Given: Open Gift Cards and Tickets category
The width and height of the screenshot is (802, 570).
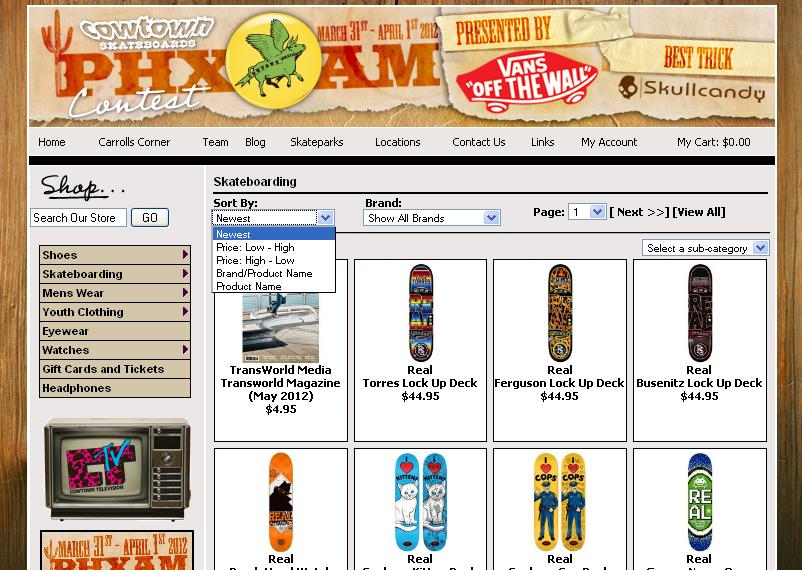Looking at the screenshot, I should click(x=115, y=369).
